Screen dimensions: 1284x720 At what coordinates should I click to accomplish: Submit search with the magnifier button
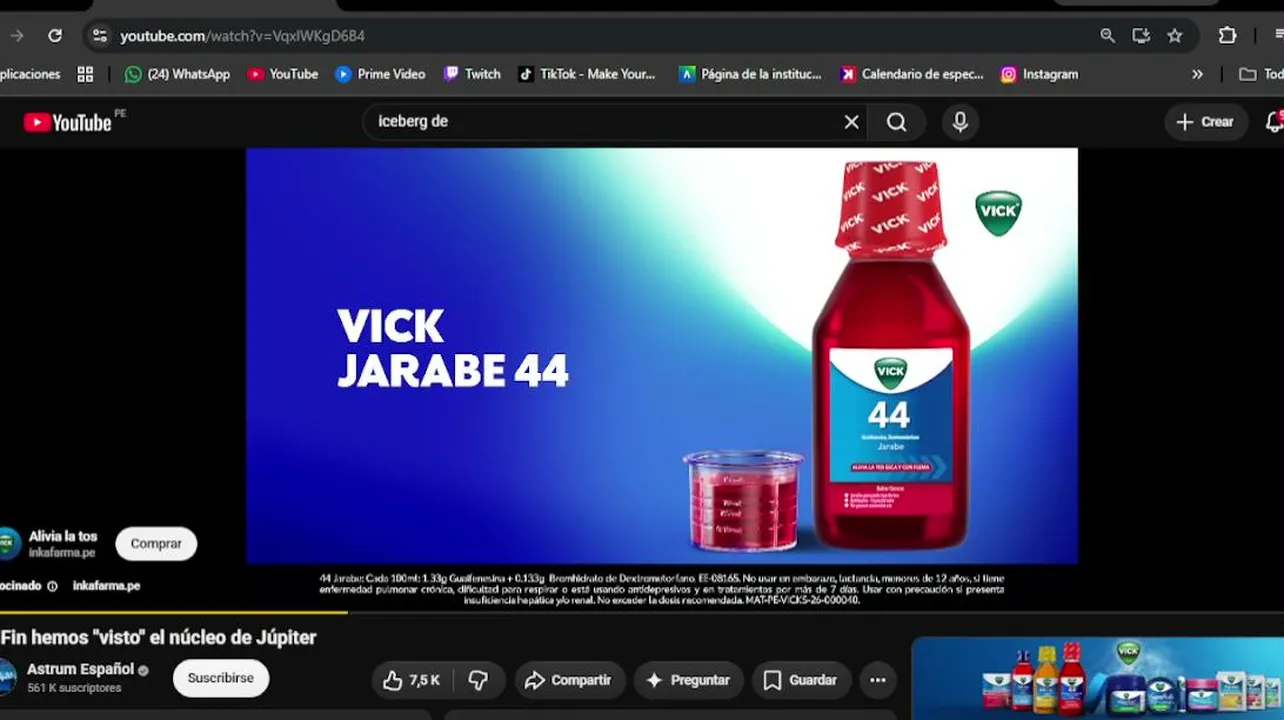(897, 122)
